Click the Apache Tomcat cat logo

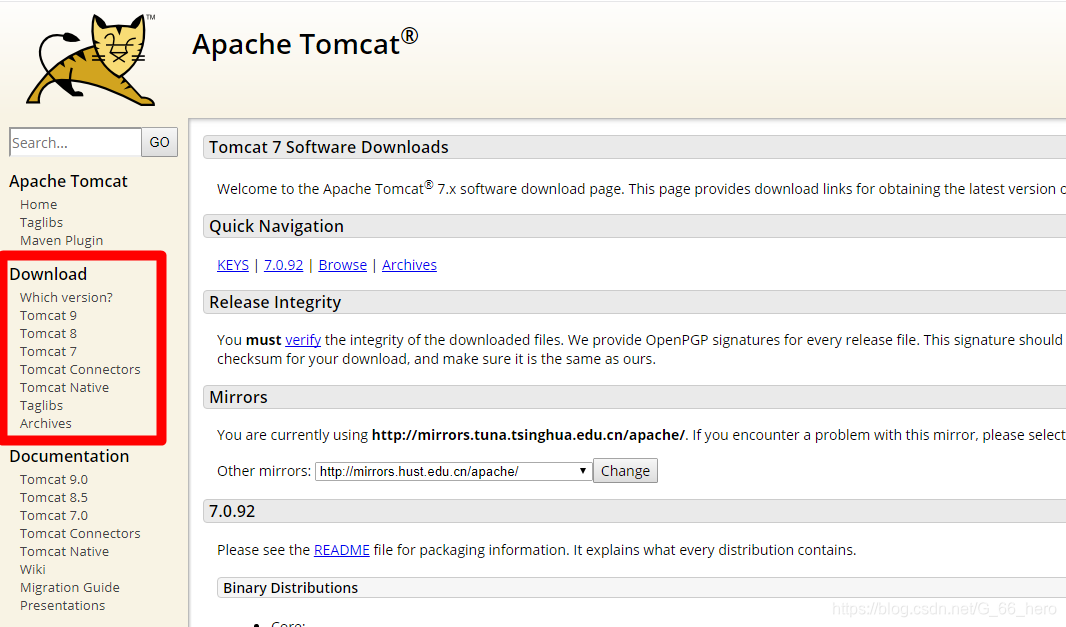point(90,59)
